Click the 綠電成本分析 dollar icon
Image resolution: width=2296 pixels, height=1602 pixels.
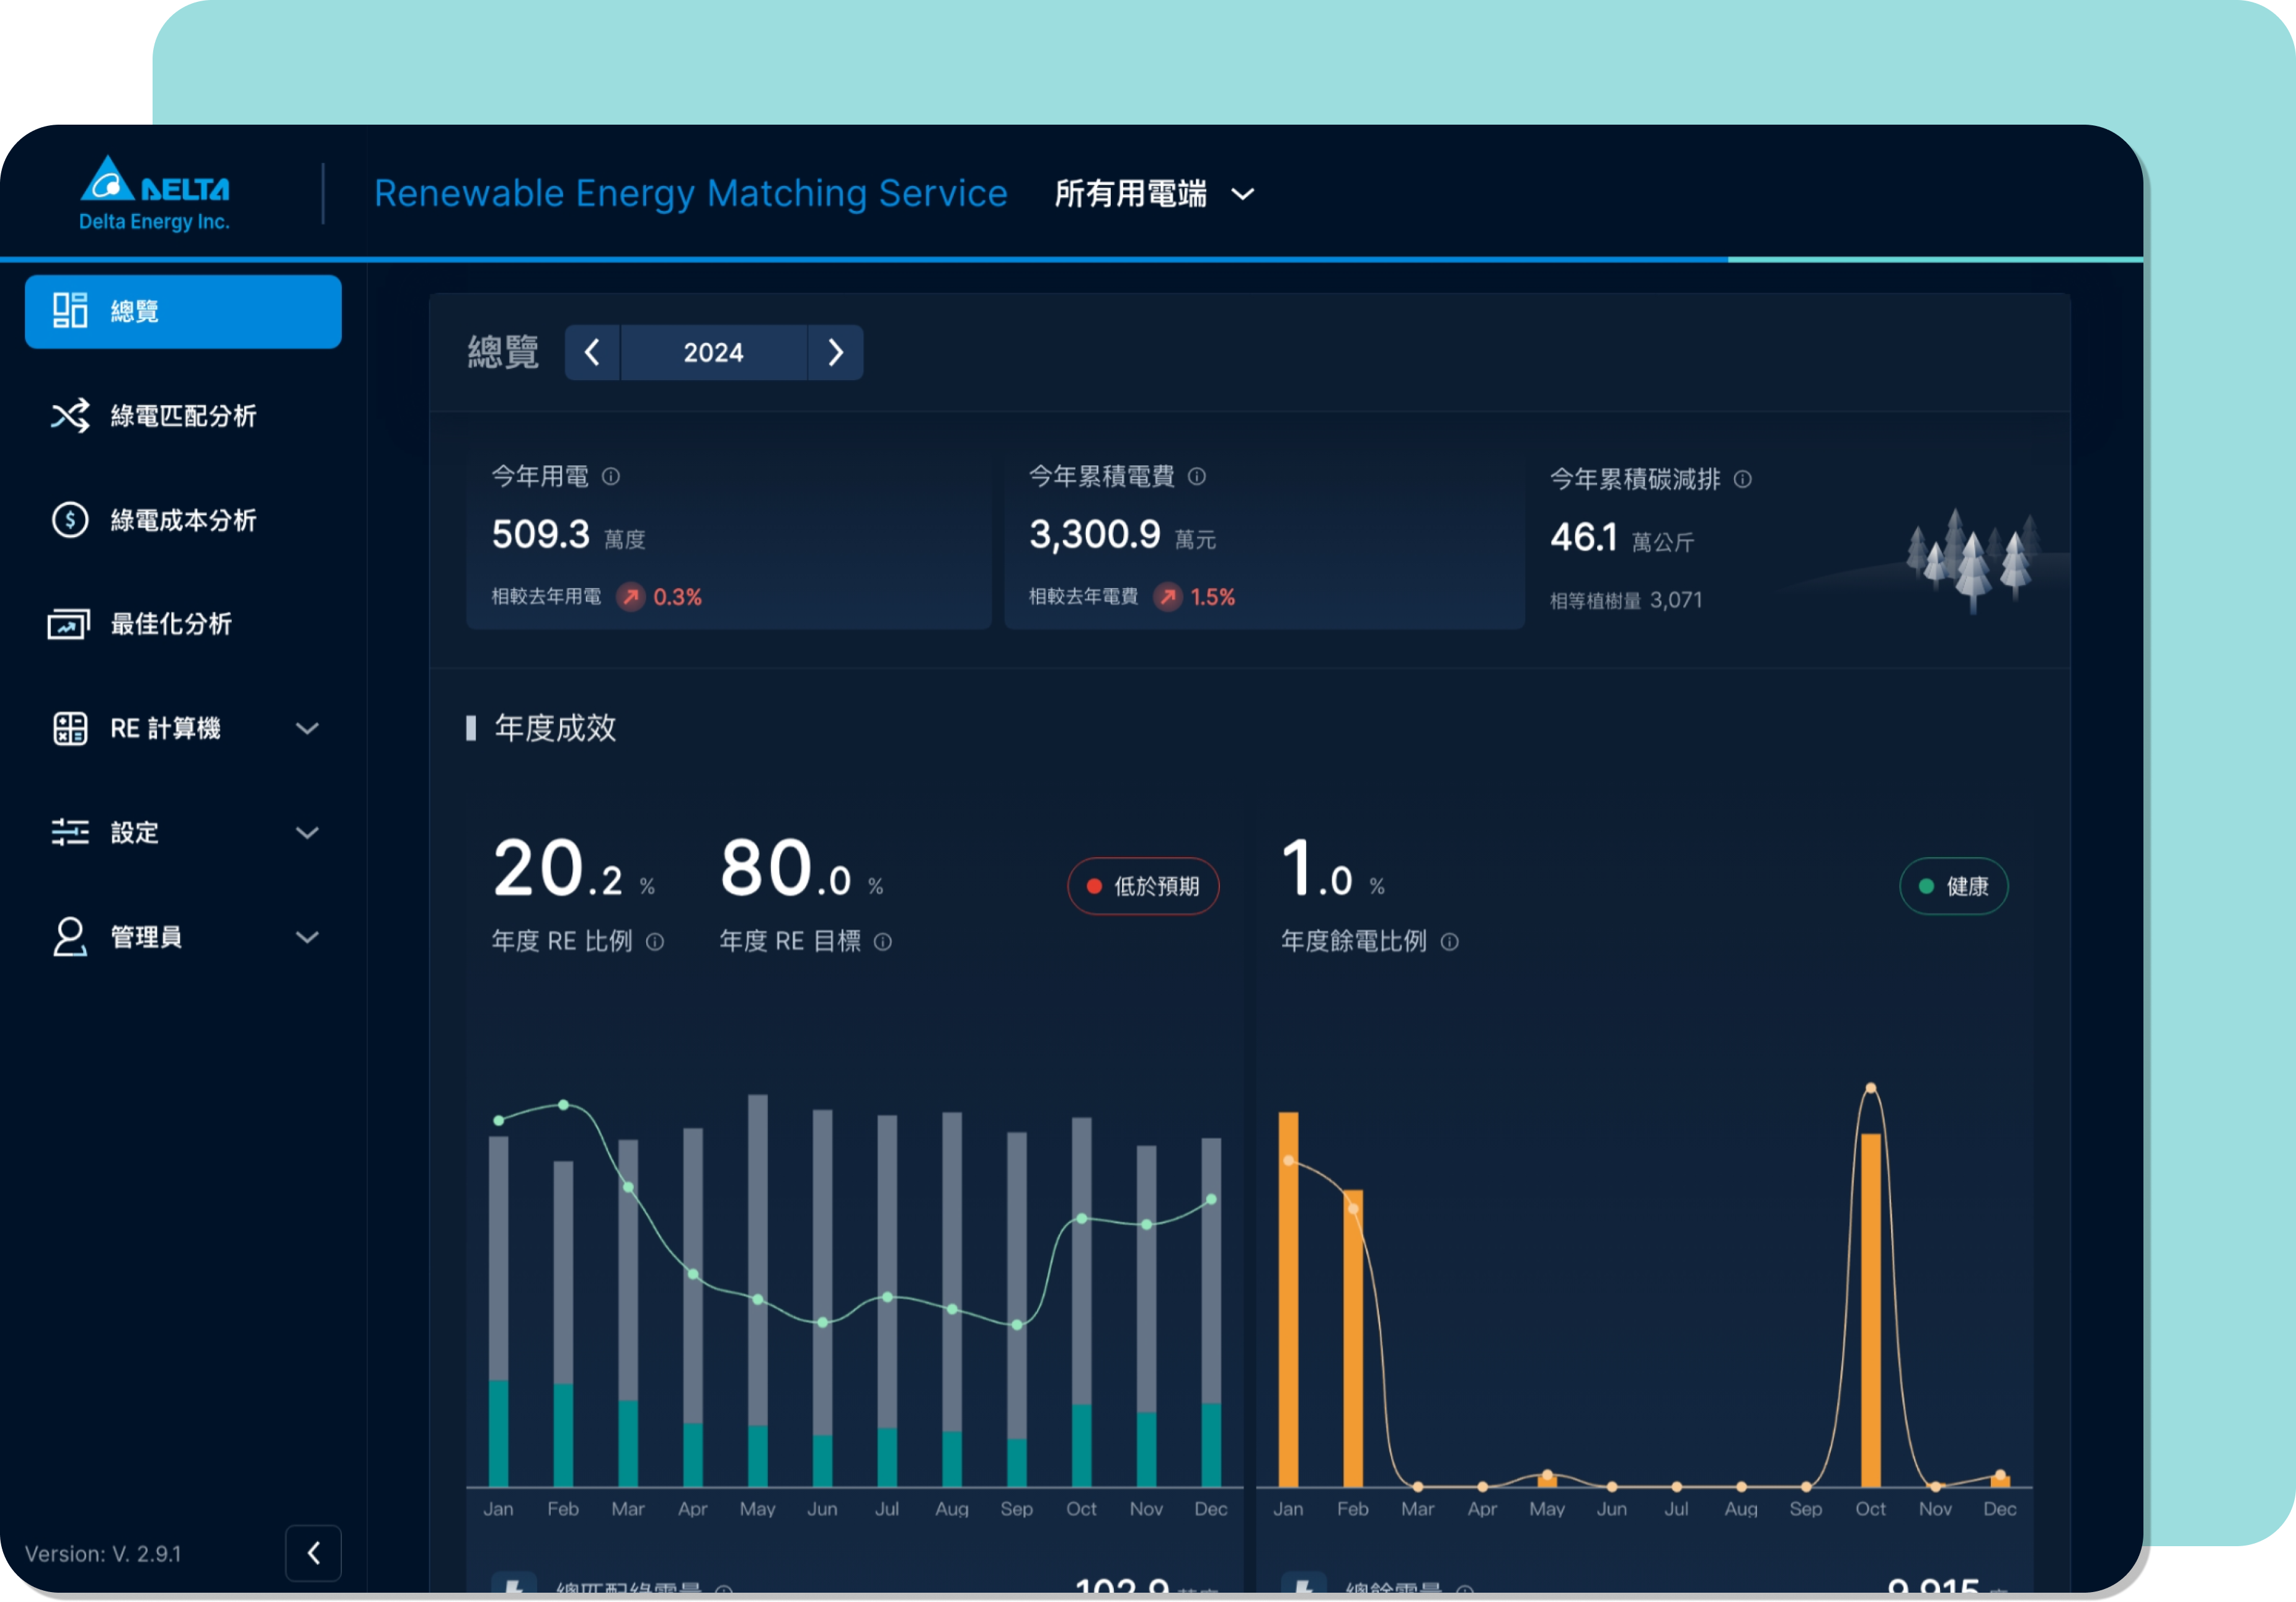pyautogui.click(x=70, y=520)
